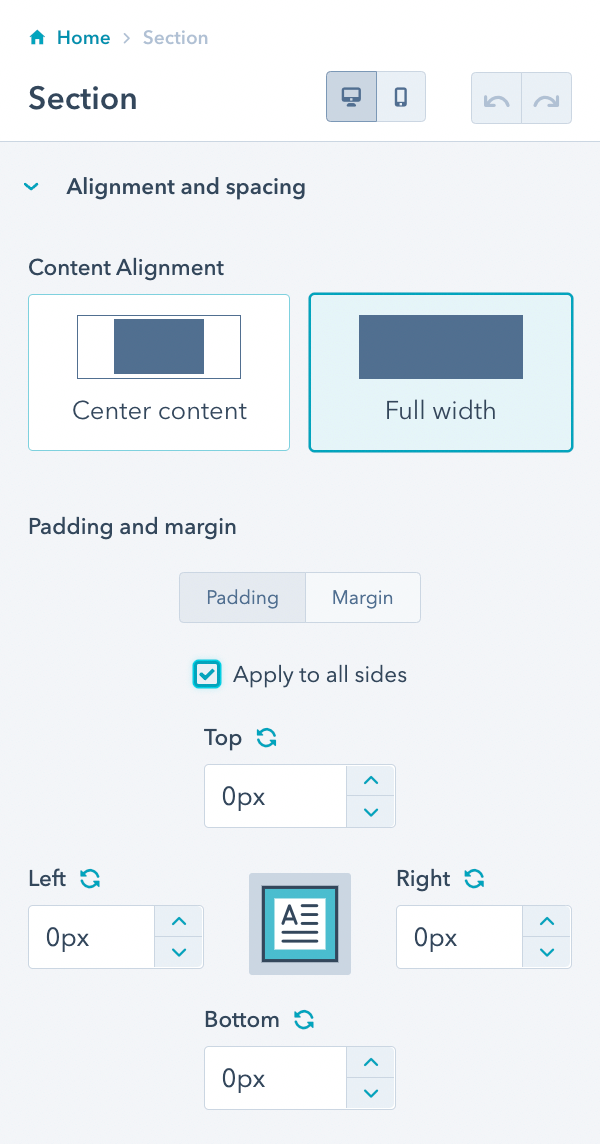
Task: Switch to mobile preview mode
Action: [x=401, y=97]
